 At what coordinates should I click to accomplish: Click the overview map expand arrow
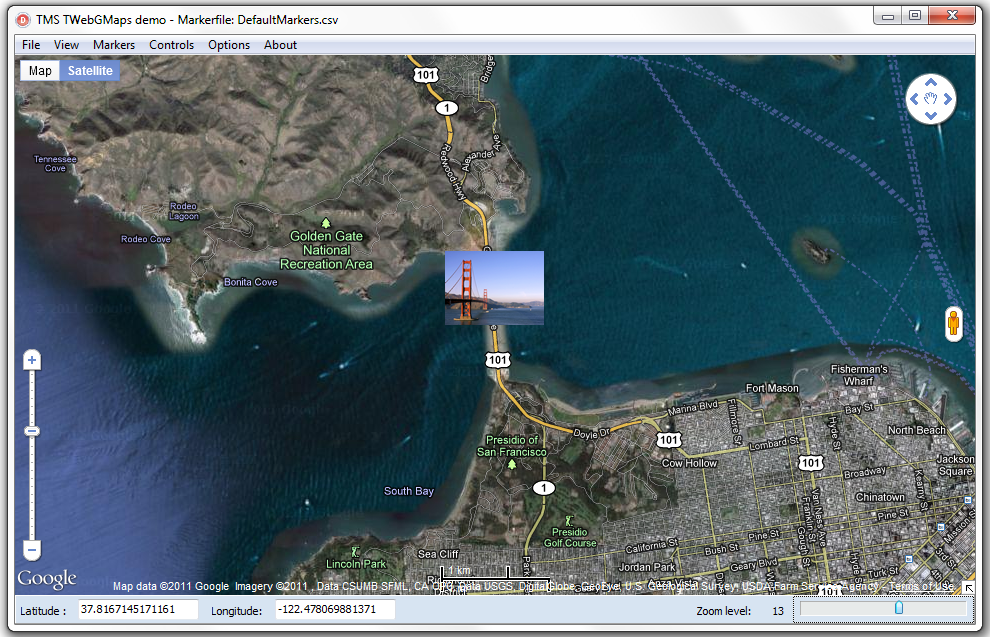click(968, 588)
